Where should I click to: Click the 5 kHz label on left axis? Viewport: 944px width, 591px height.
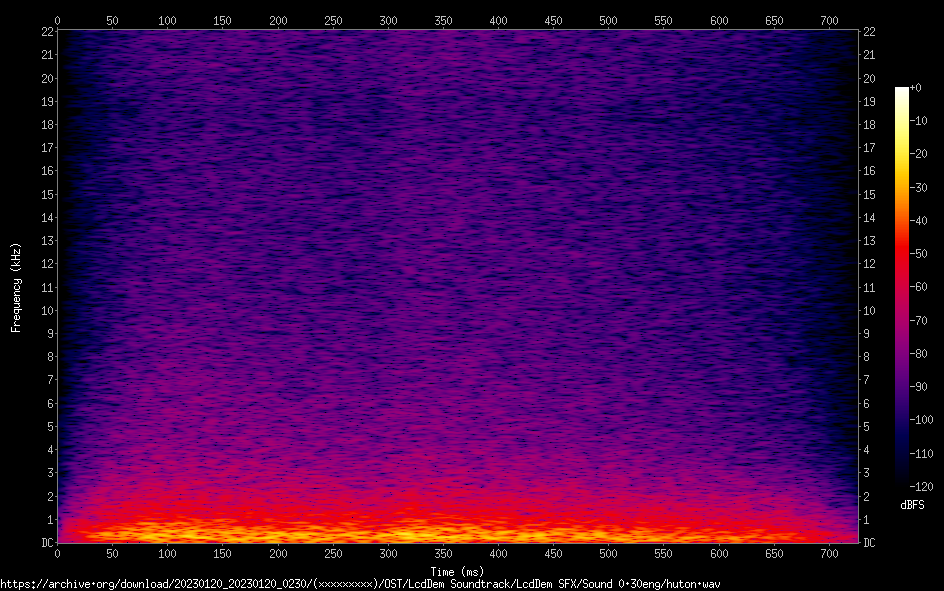pos(49,427)
